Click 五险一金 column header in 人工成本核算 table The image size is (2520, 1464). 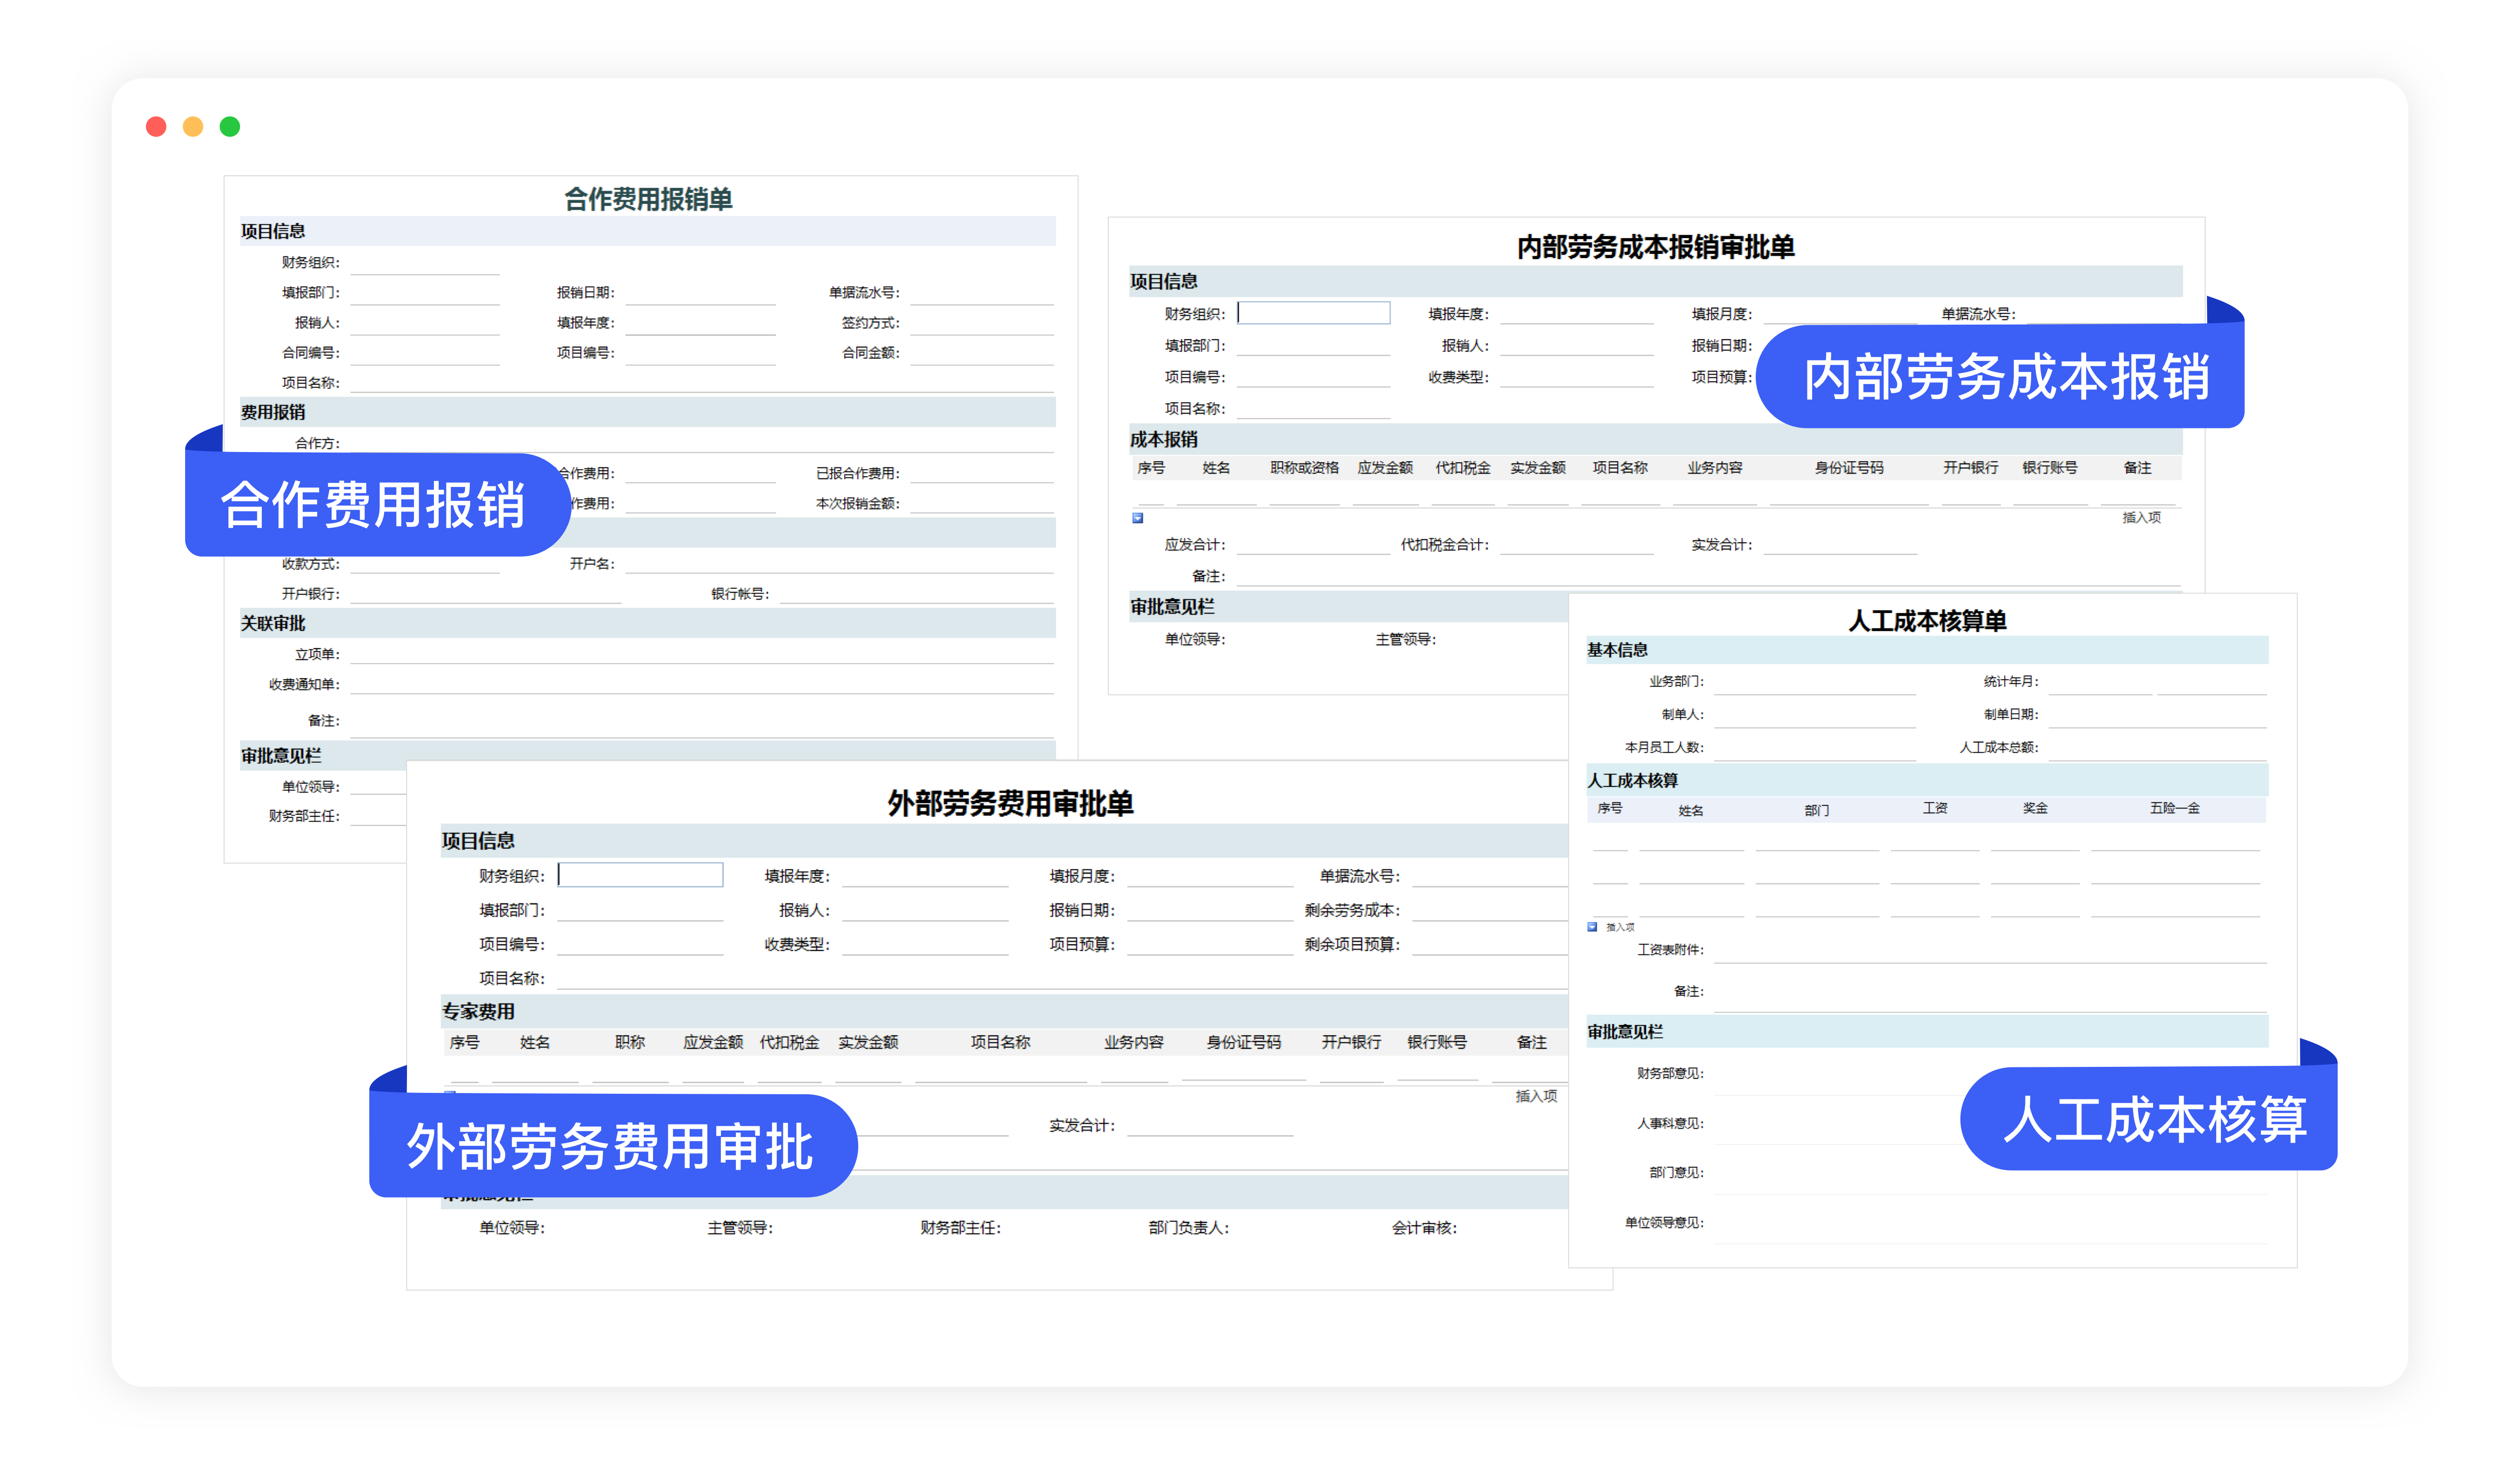(2174, 808)
